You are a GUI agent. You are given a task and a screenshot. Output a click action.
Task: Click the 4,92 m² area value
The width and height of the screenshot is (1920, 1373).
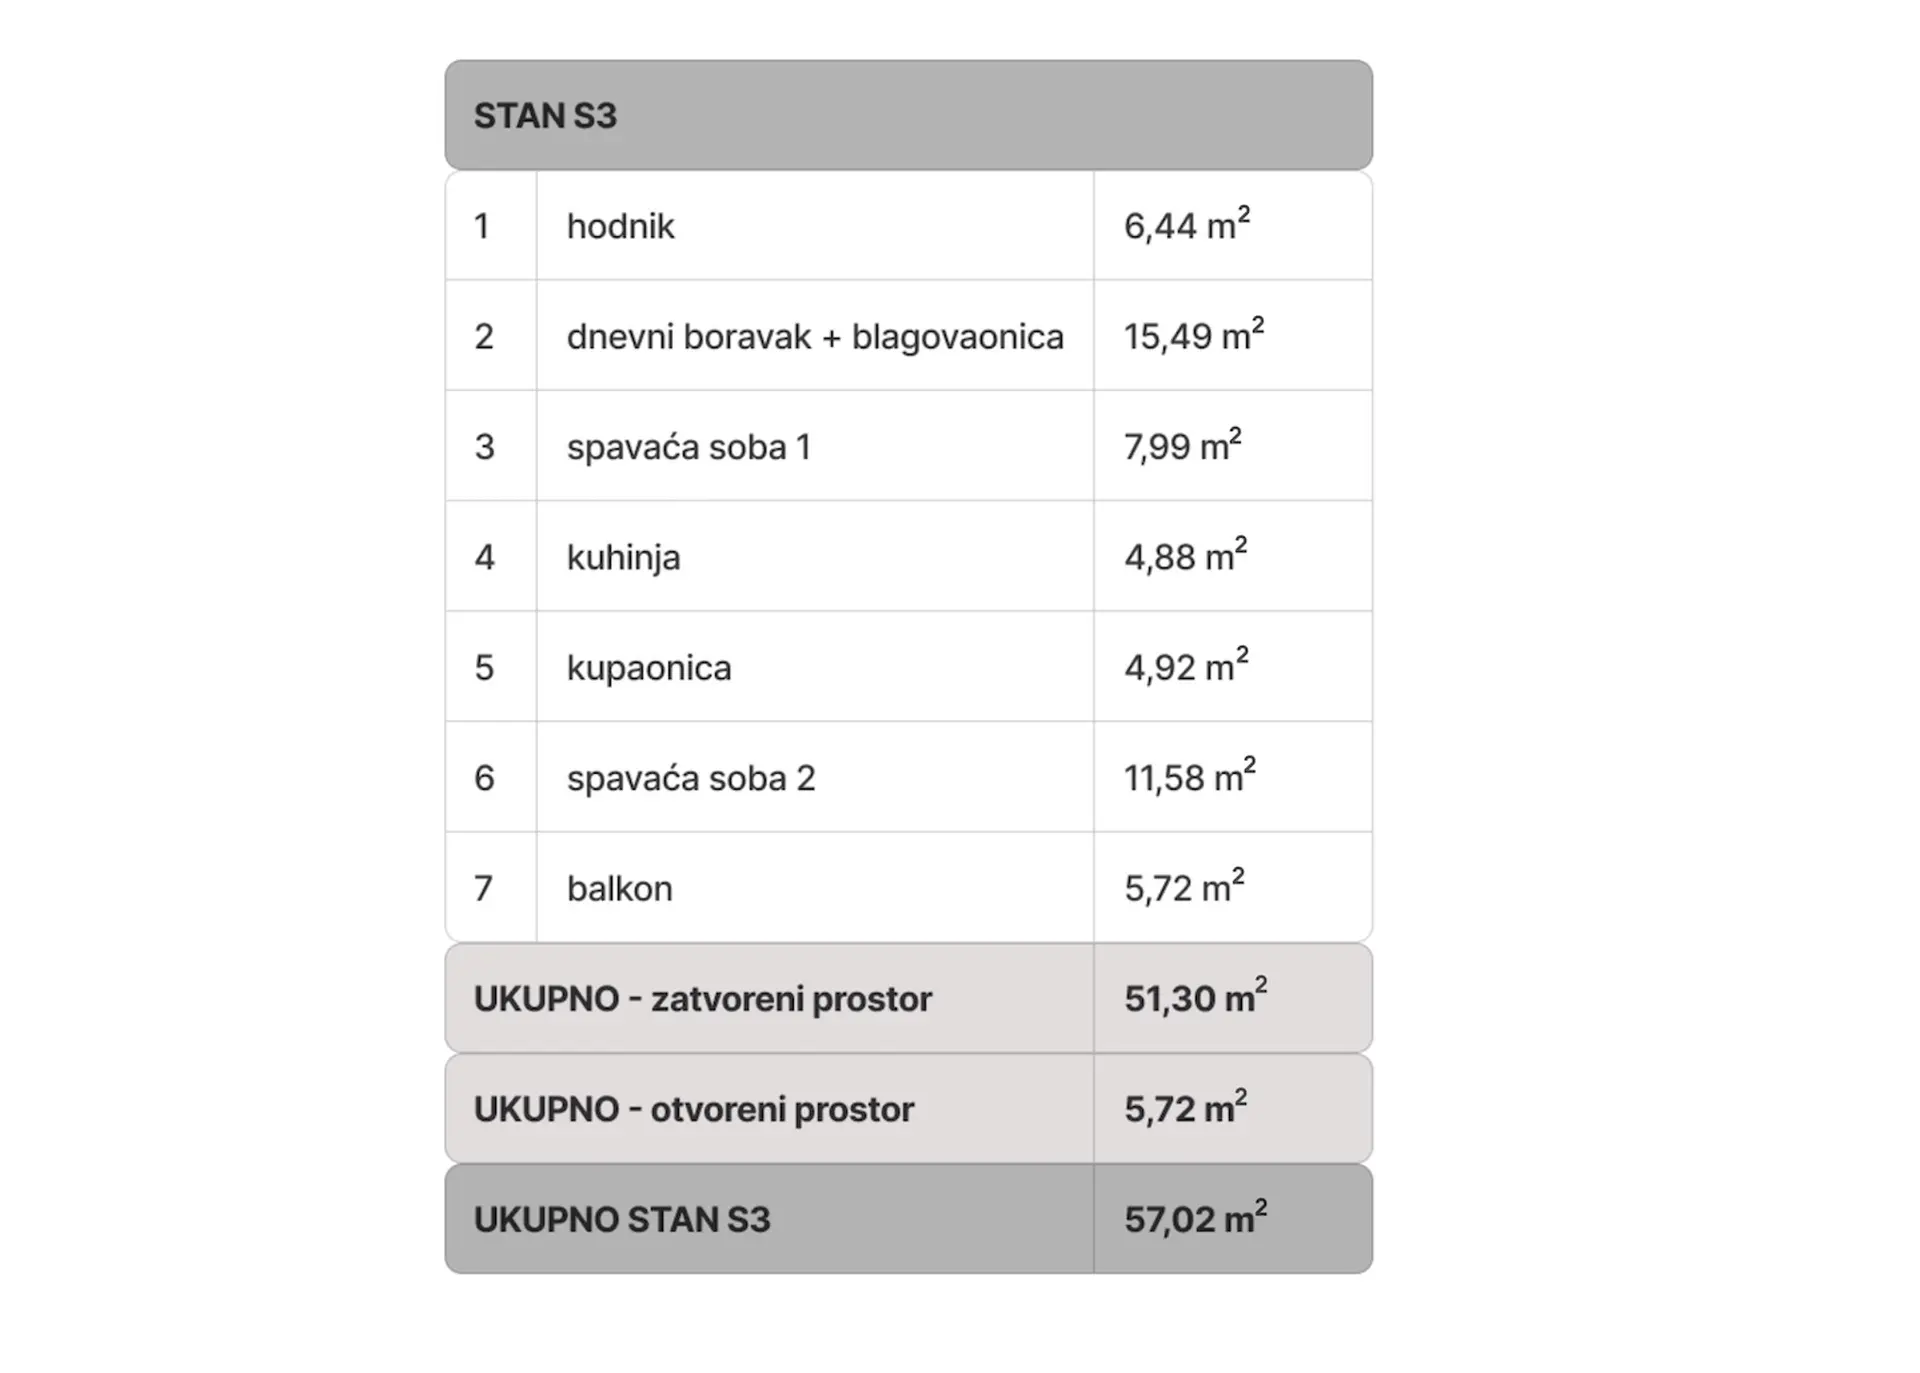click(1186, 666)
